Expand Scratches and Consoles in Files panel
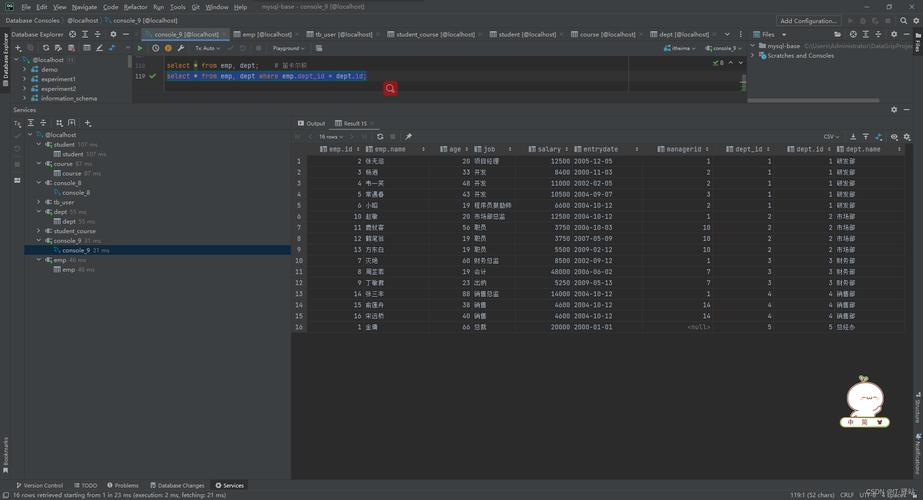Image resolution: width=923 pixels, height=500 pixels. (x=753, y=55)
